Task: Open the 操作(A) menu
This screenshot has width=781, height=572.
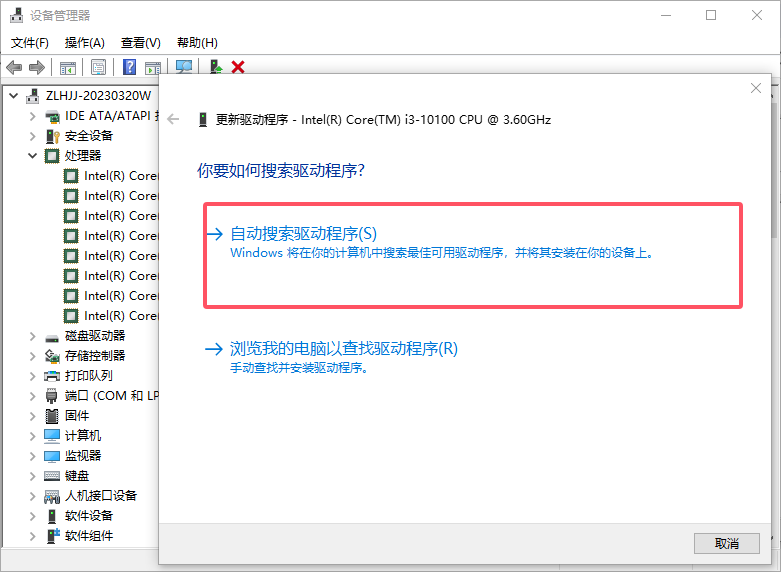Action: 85,43
